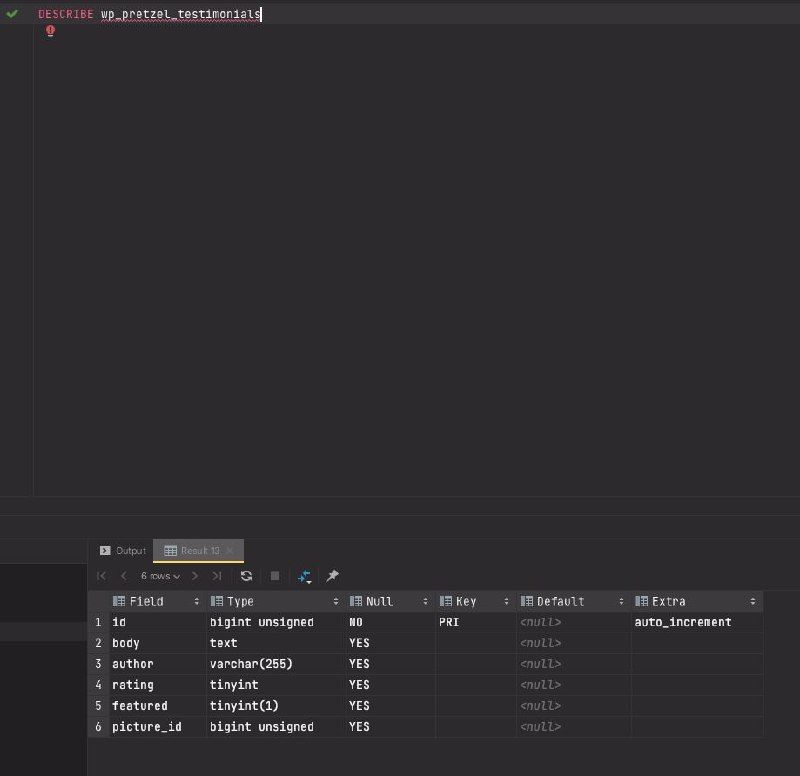This screenshot has width=800, height=776.
Task: Select the 'picture_id' field cell
Action: (x=157, y=727)
